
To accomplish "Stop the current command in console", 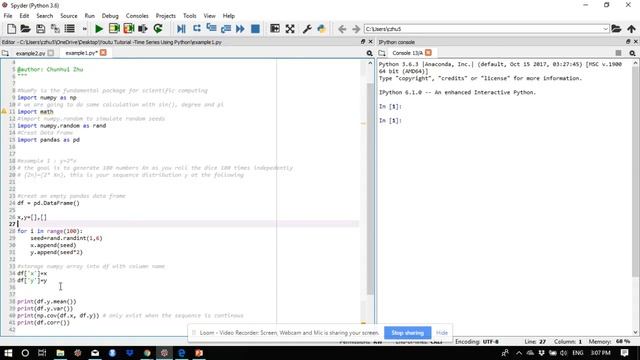I will (618, 53).
